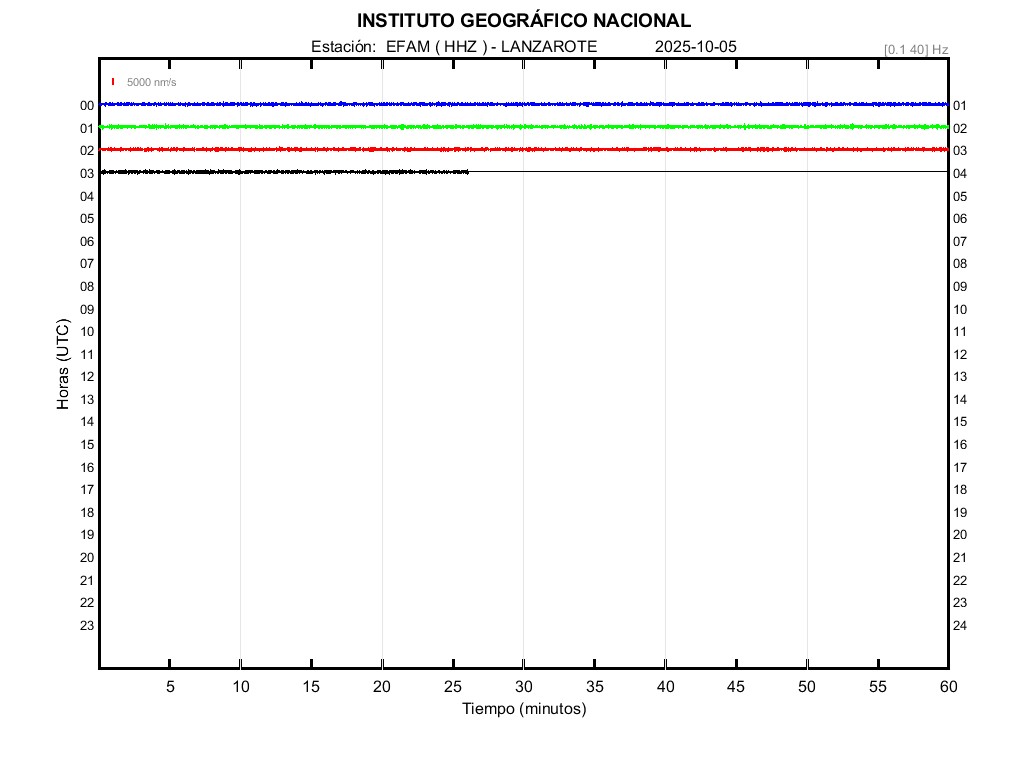Click the left-side hour label 12
Image resolution: width=1024 pixels, height=768 pixels.
coord(87,377)
